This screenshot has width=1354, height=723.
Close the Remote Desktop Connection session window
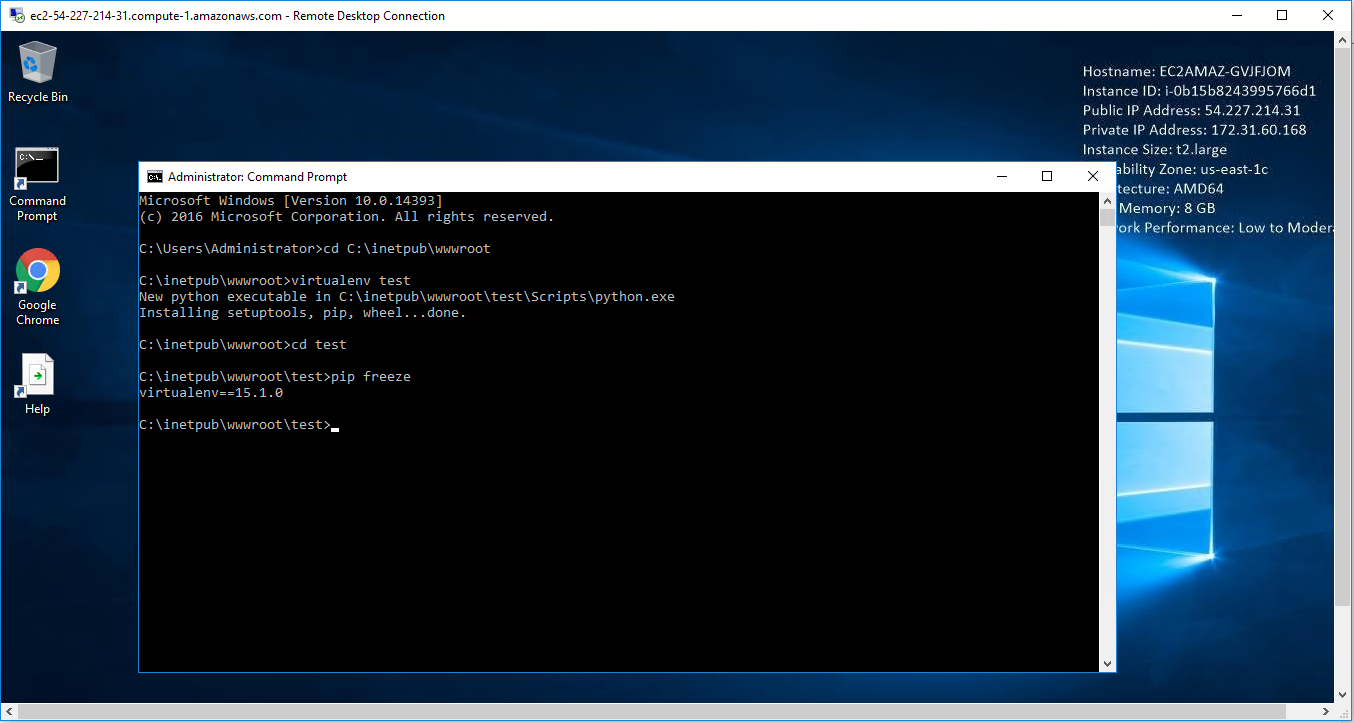[x=1329, y=15]
